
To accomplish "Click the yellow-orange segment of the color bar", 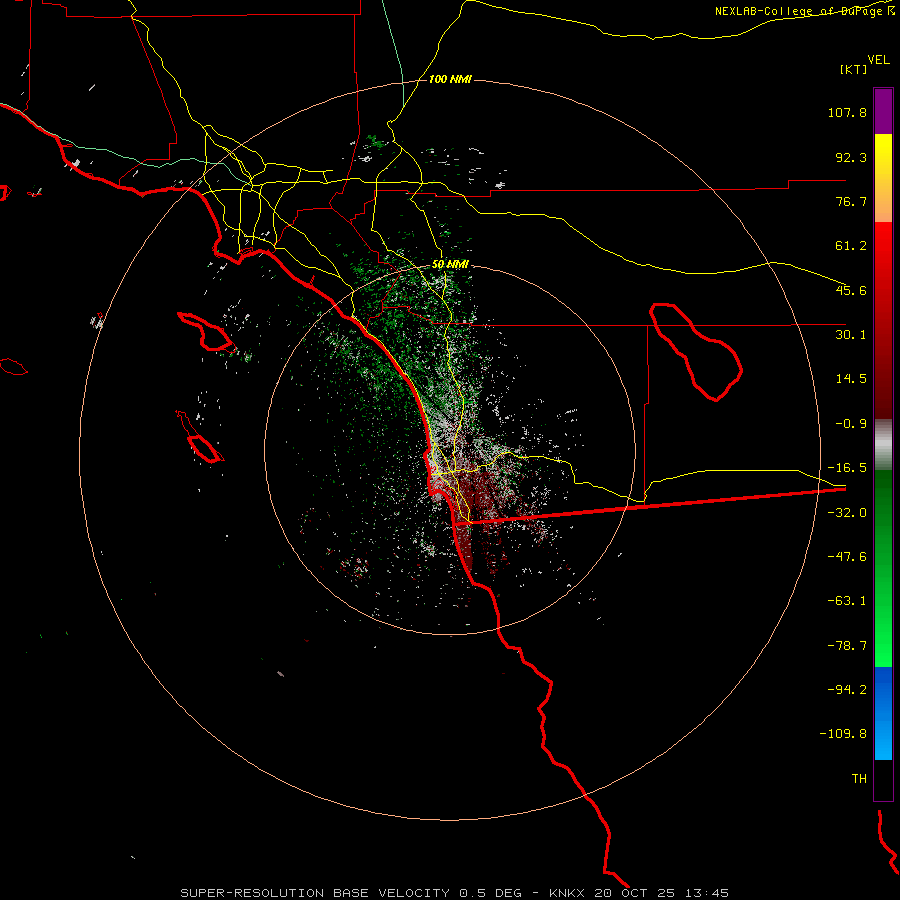I will (x=883, y=178).
